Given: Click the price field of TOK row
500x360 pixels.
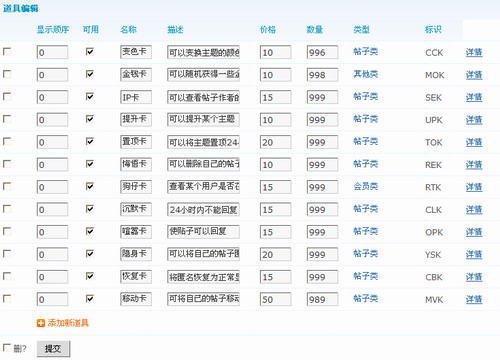Looking at the screenshot, I should coord(275,142).
